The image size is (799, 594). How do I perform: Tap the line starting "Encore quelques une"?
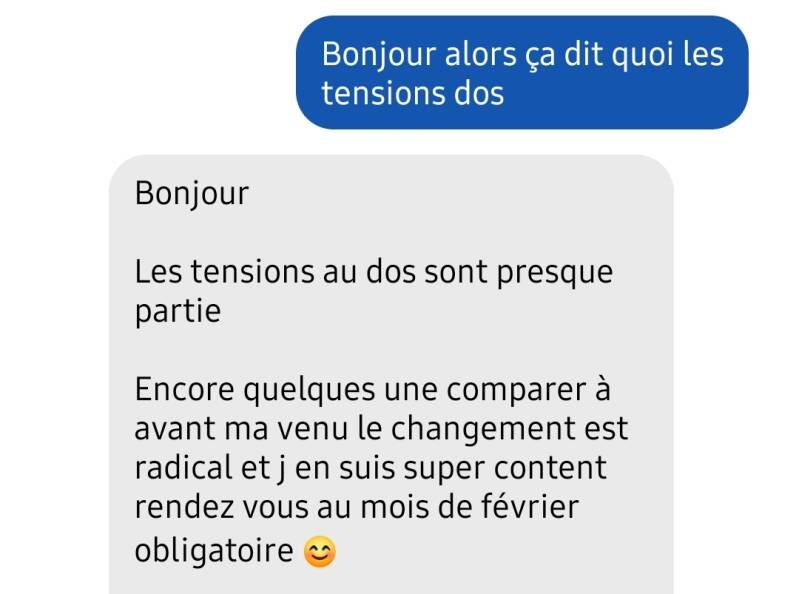372,390
